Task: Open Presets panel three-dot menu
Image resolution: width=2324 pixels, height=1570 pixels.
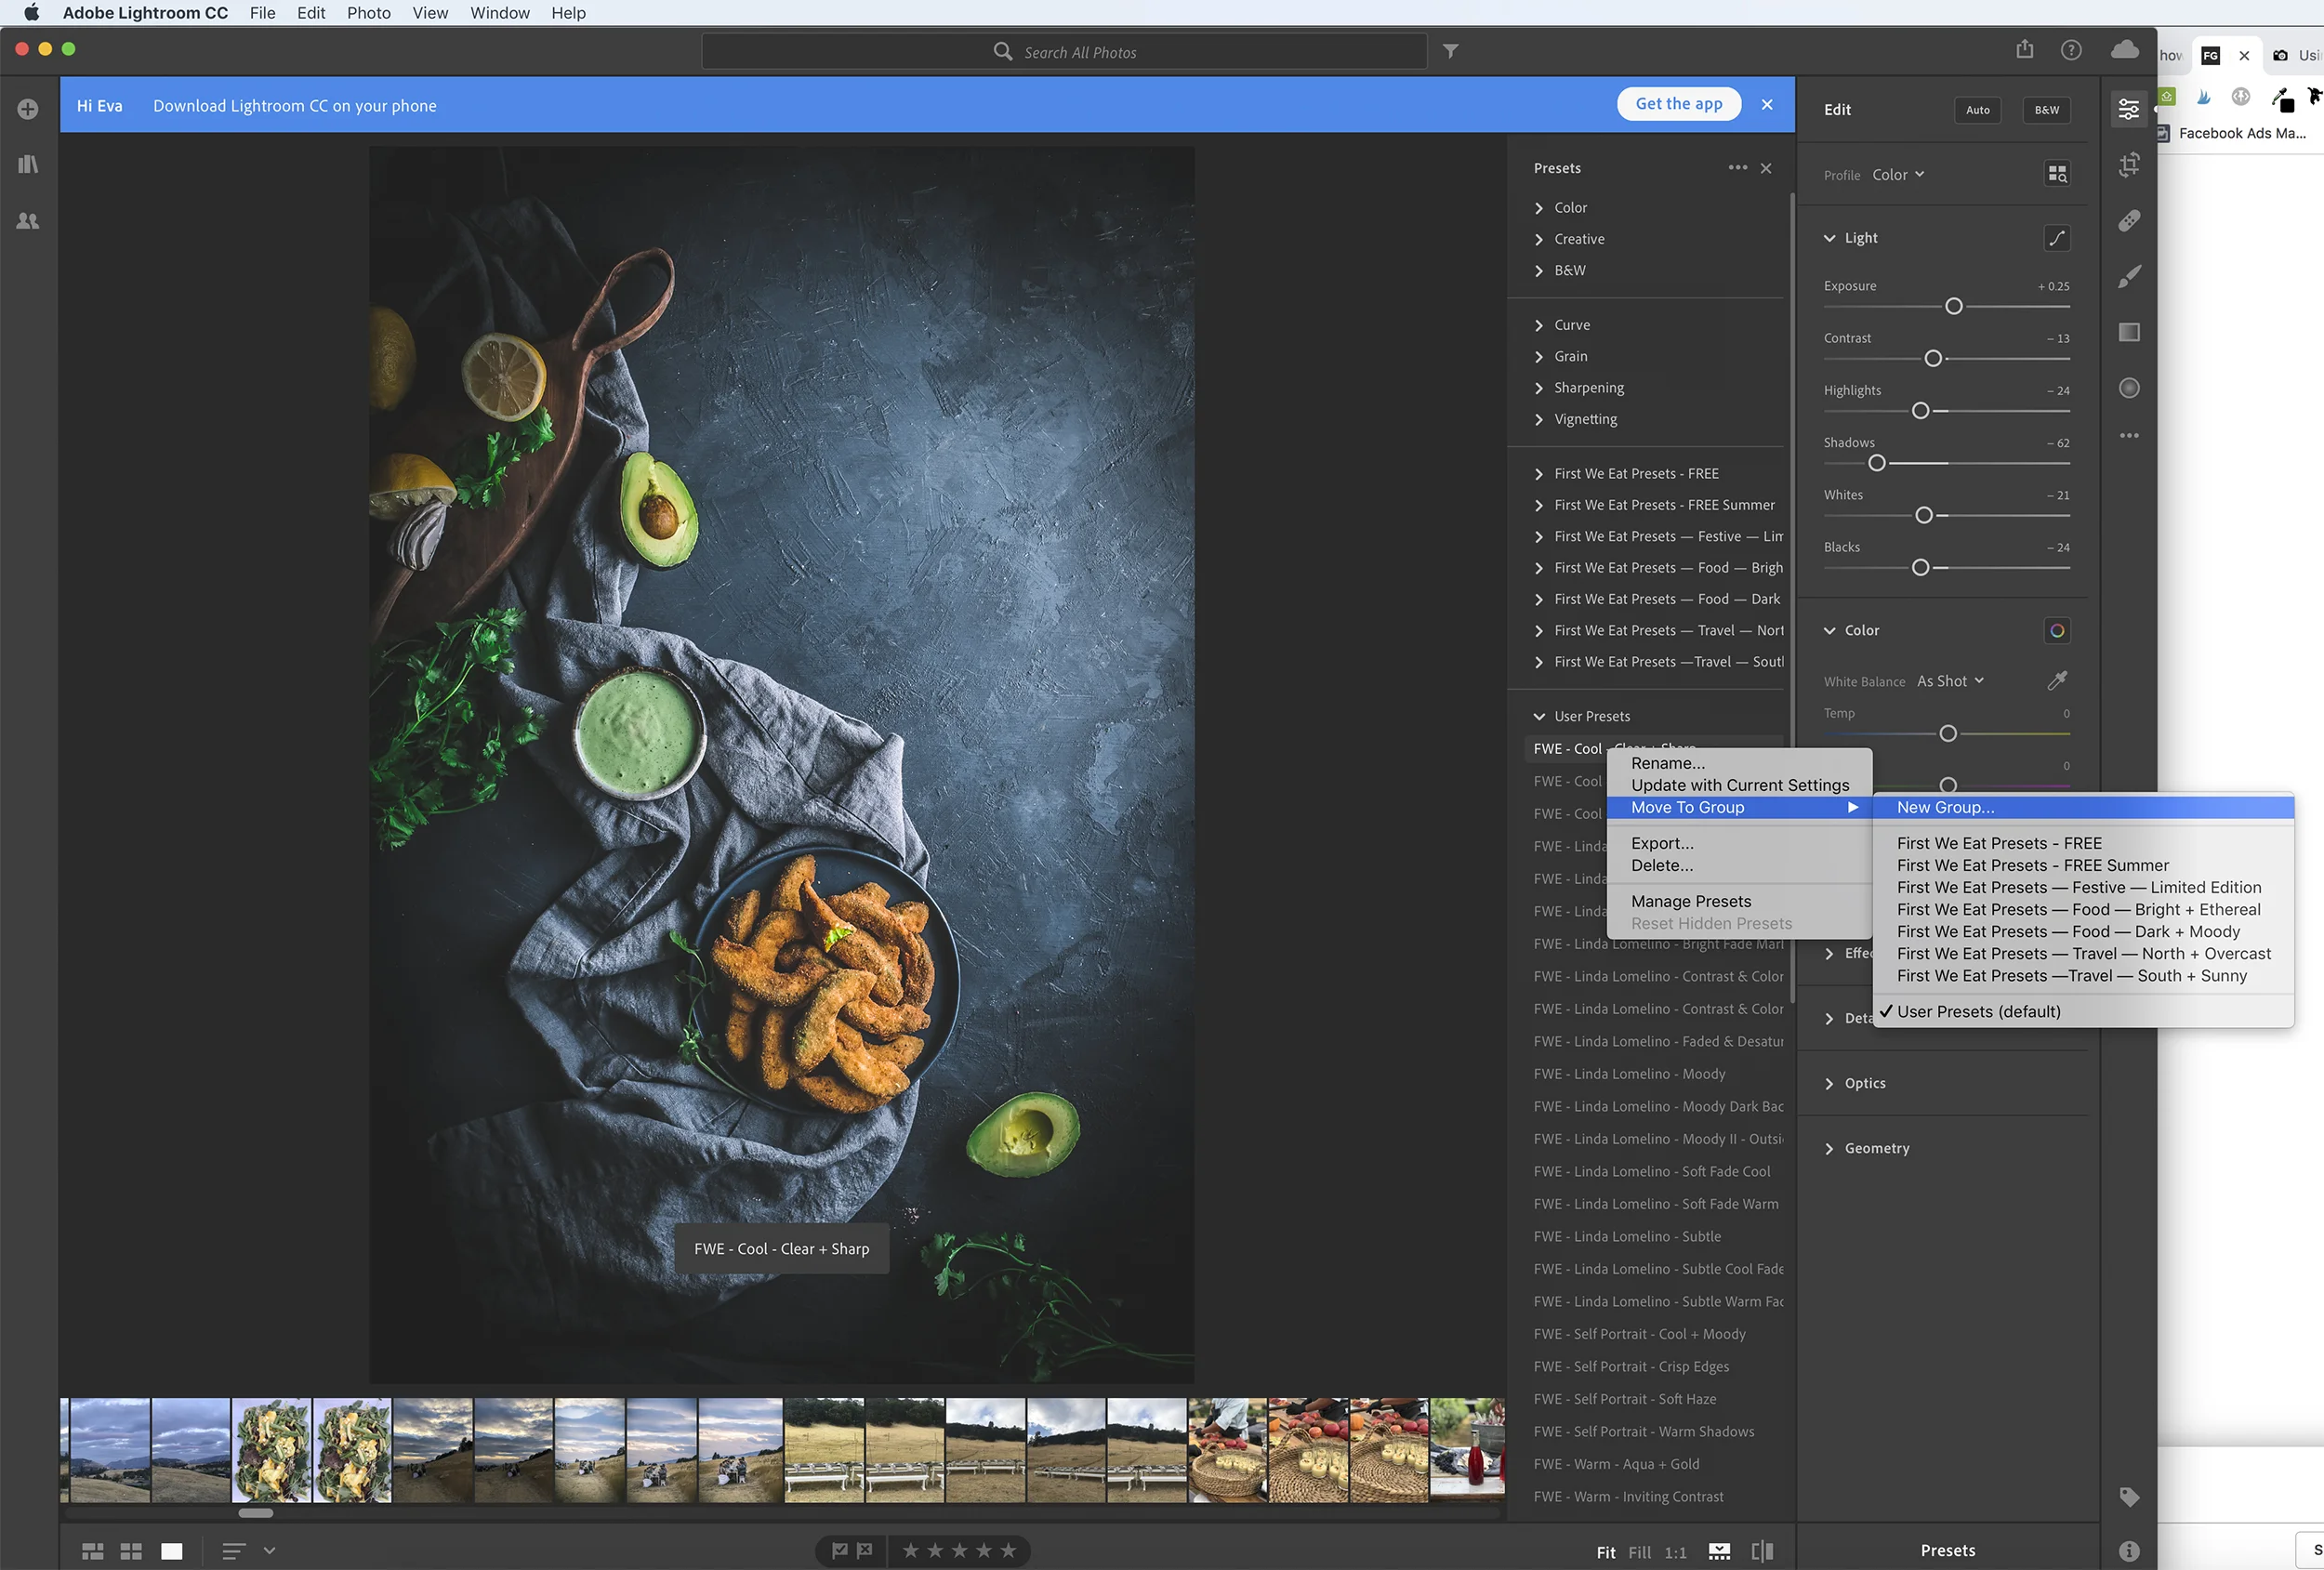Action: pyautogui.click(x=1738, y=168)
